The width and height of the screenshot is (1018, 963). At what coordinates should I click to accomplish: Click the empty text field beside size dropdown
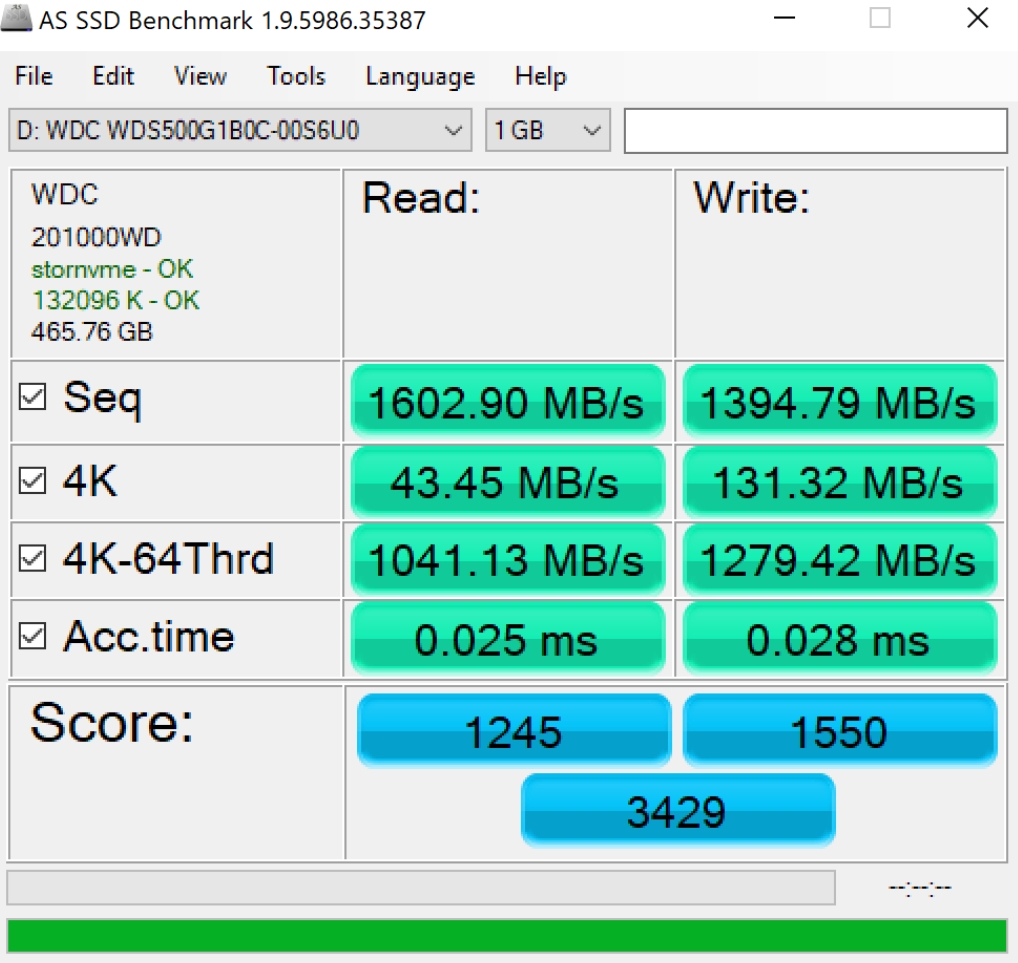[815, 131]
